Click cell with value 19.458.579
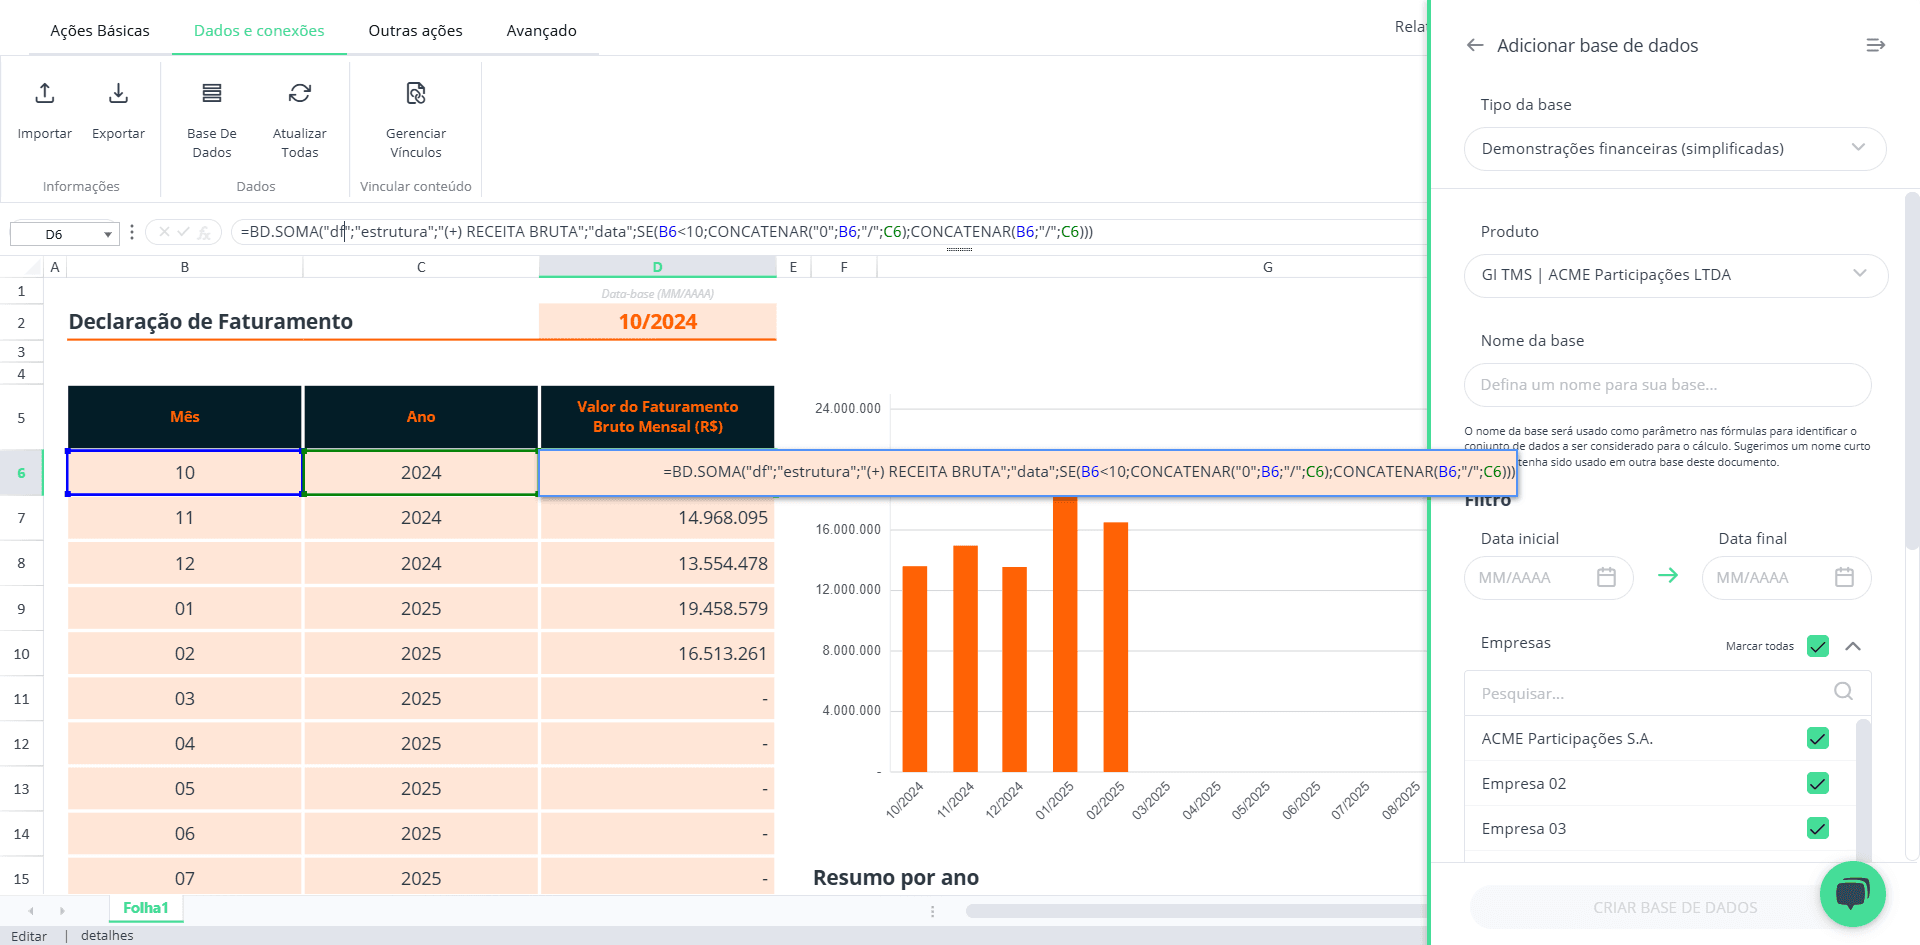This screenshot has width=1920, height=945. click(x=657, y=608)
